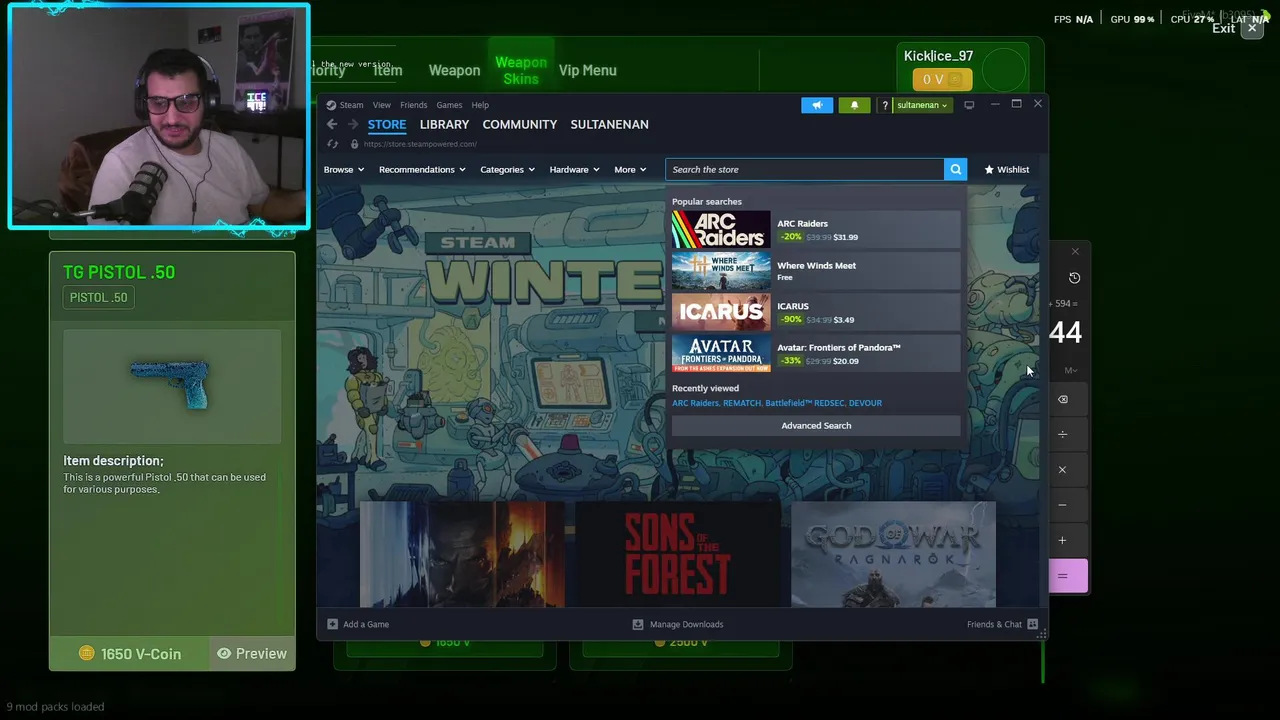This screenshot has width=1280, height=720.
Task: Click calculator minus key
Action: point(1063,505)
